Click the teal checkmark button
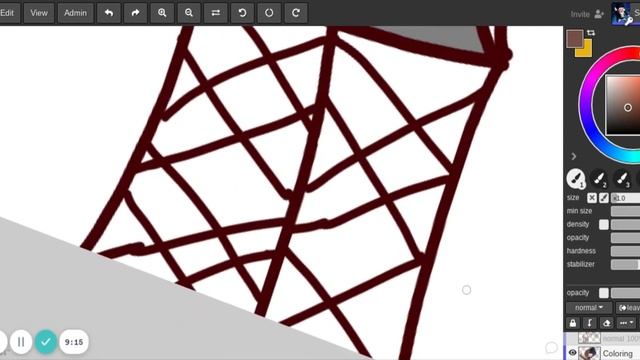The width and height of the screenshot is (640, 360). (x=46, y=342)
